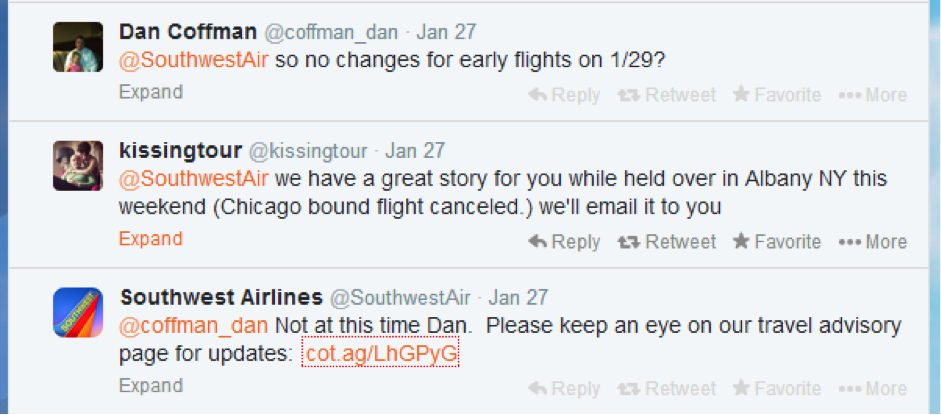Open More options on Southwest Airlines tweet
This screenshot has width=941, height=415.
[873, 389]
